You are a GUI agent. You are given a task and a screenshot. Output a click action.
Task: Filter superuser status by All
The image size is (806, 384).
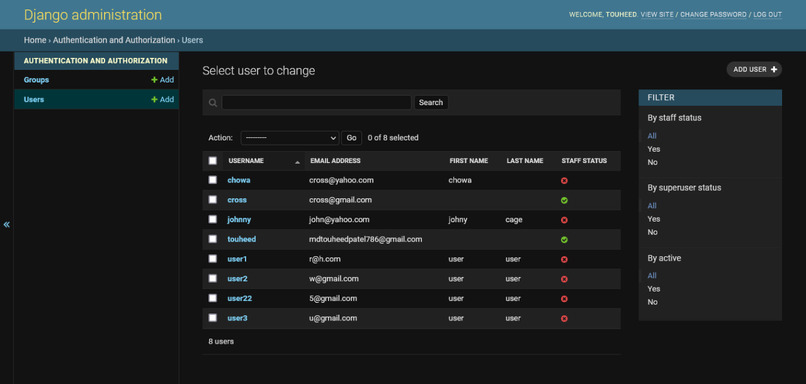(652, 206)
